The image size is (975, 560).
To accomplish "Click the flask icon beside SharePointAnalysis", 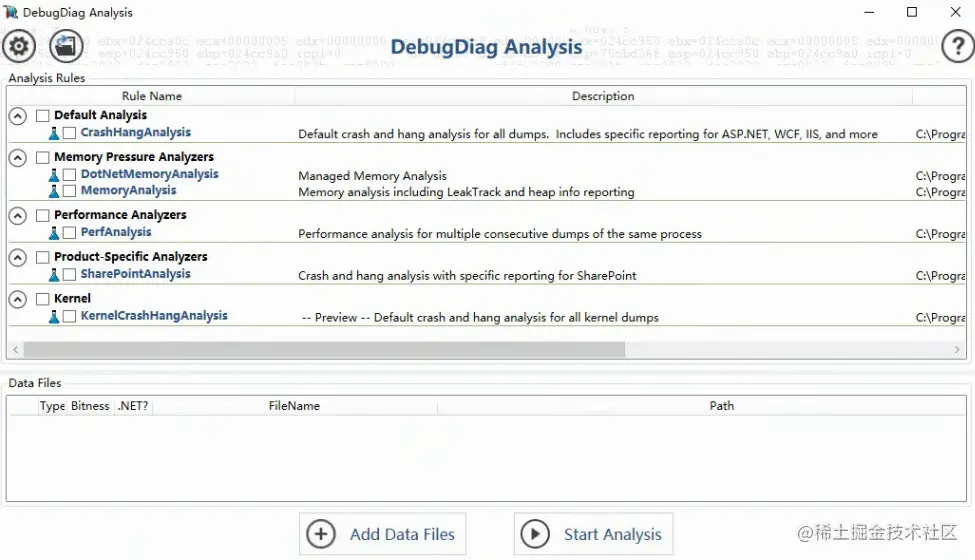I will 54,274.
